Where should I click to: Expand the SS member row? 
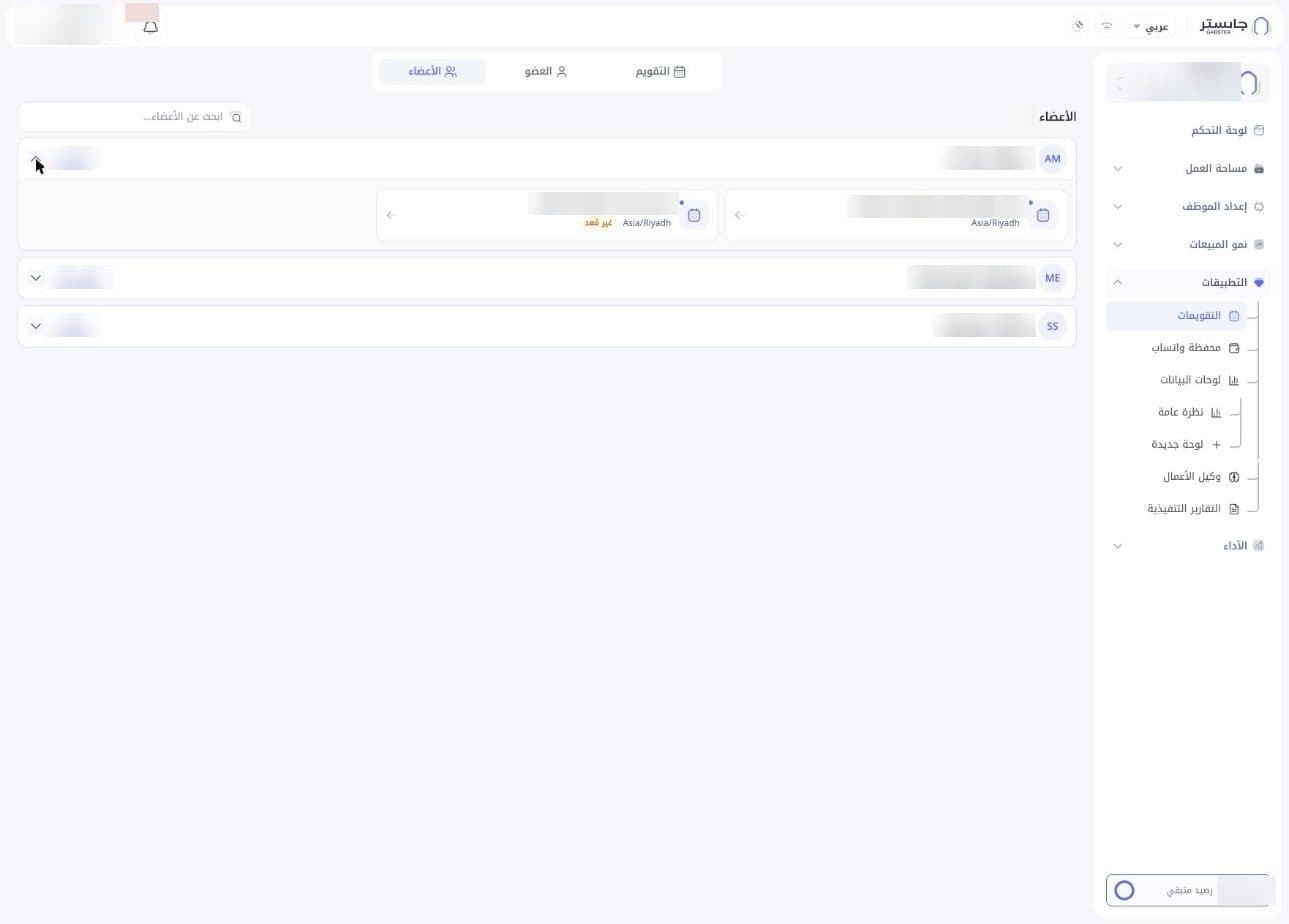pos(36,326)
